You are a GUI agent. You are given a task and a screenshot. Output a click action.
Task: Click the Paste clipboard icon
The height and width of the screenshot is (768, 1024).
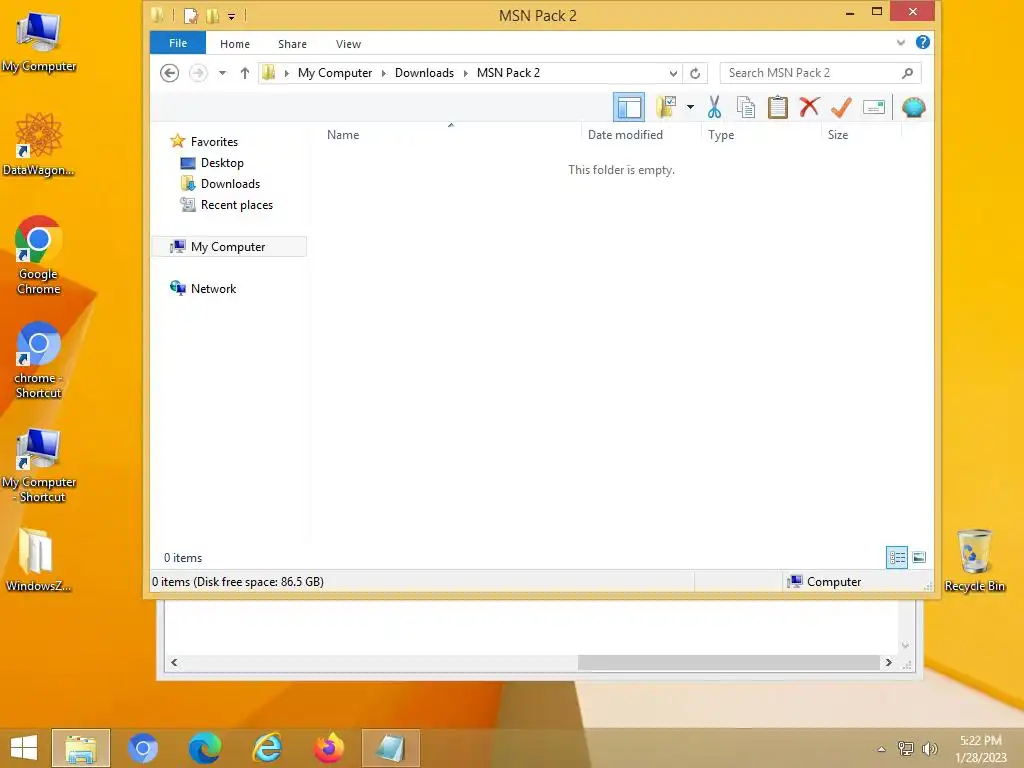(x=777, y=107)
